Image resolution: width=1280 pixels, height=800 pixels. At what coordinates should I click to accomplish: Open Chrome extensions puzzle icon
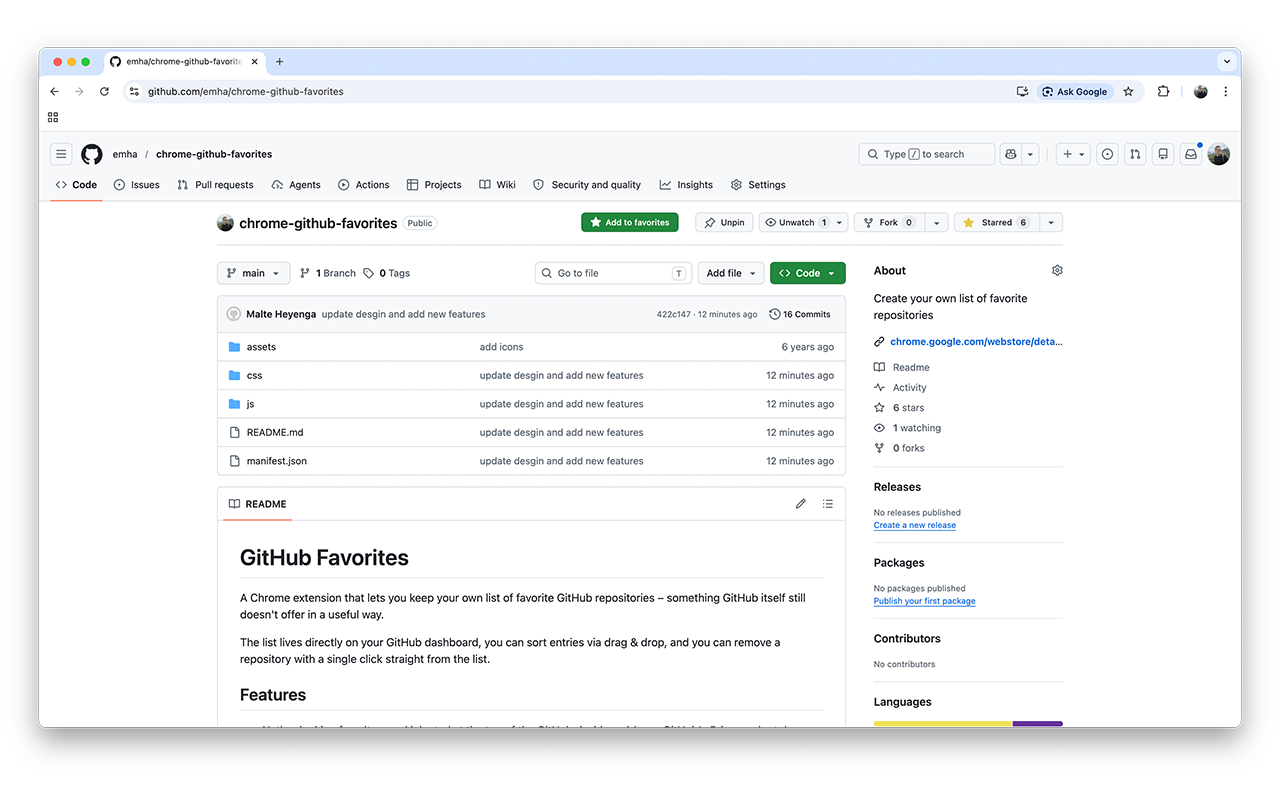point(1163,91)
